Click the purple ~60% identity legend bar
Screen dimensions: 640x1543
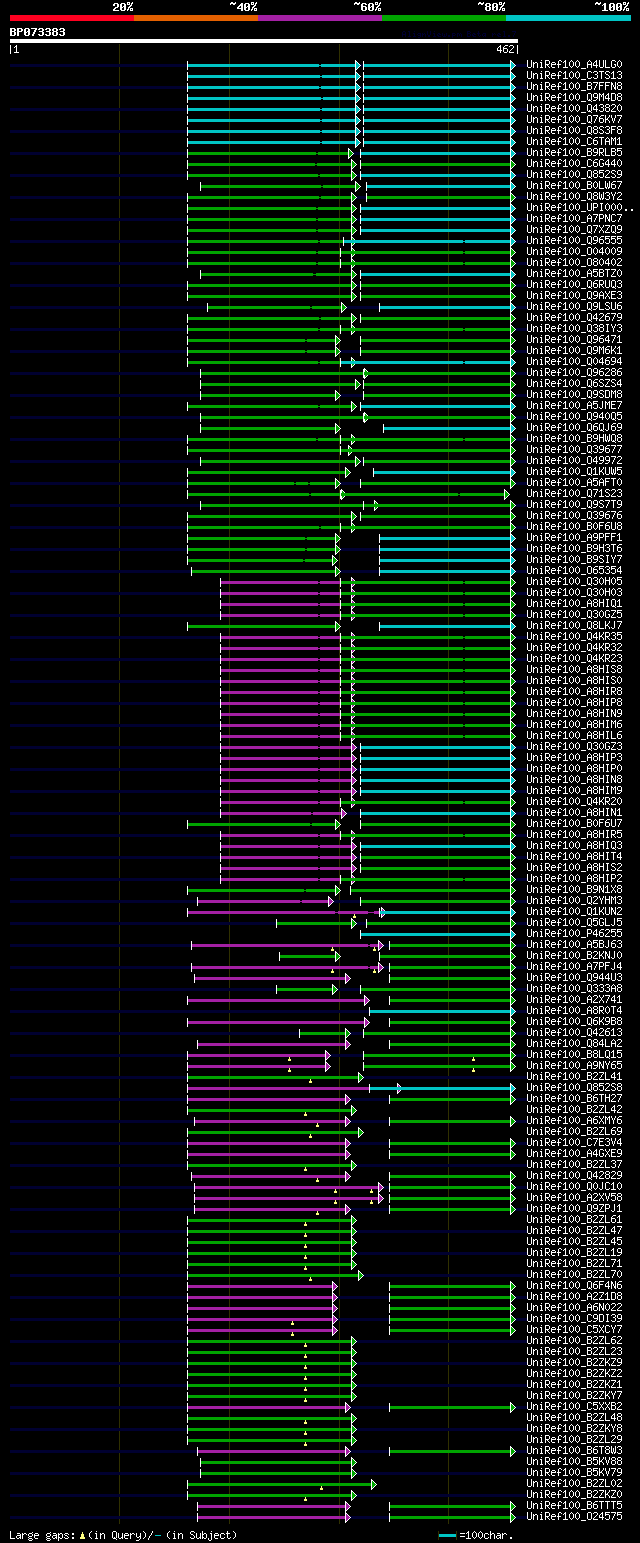tap(320, 18)
